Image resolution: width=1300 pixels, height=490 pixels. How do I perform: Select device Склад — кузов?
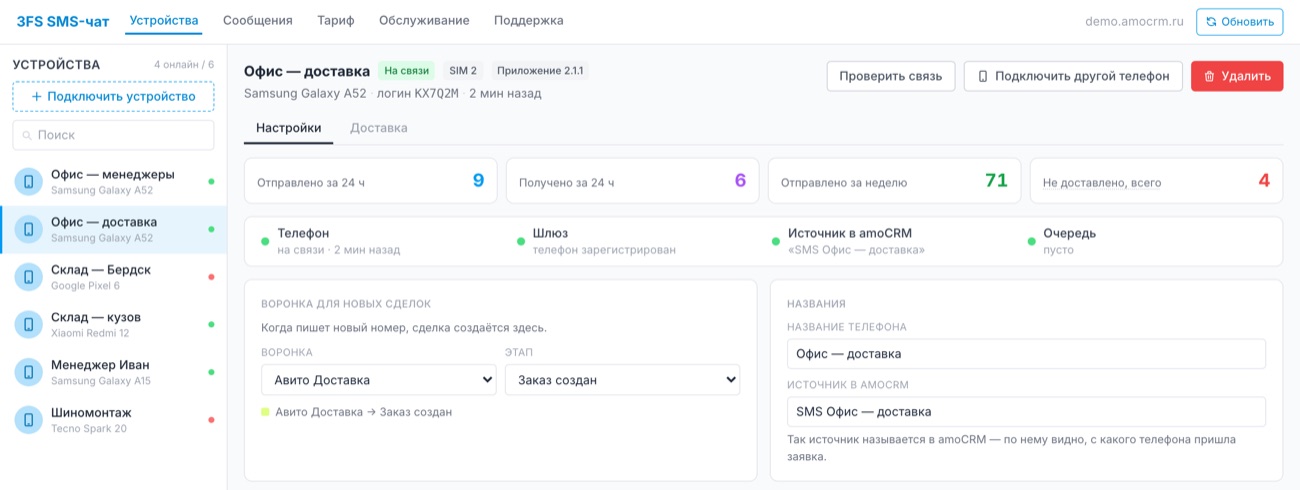pos(114,324)
